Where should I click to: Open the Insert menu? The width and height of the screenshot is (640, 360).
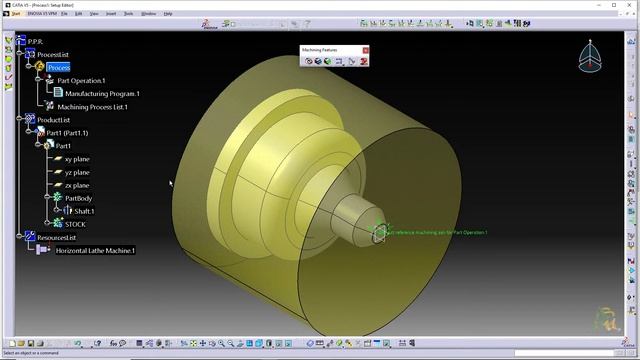click(x=111, y=13)
